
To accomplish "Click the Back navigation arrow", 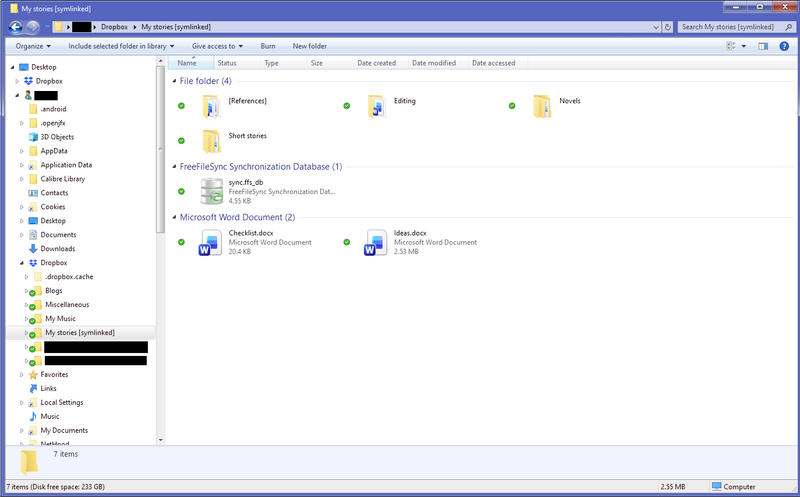I will [x=16, y=27].
